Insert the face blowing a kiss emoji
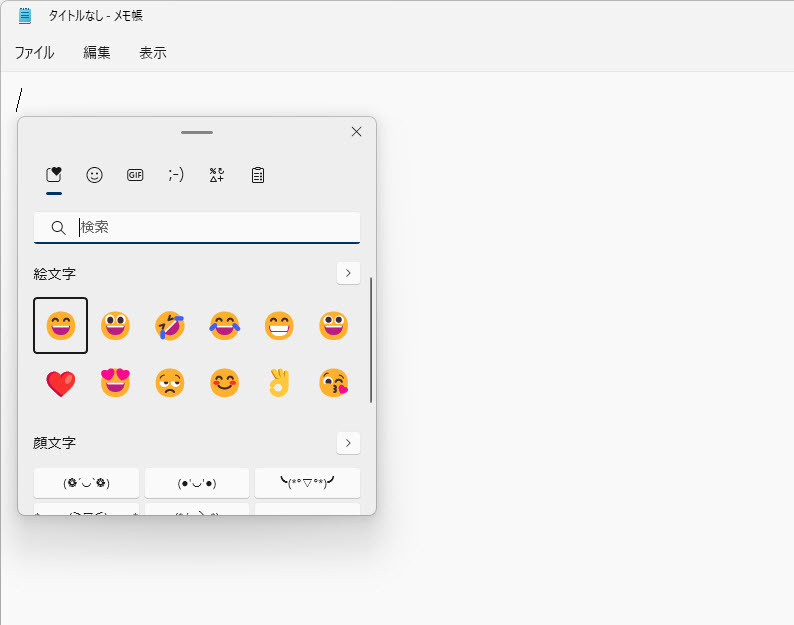 (x=333, y=383)
